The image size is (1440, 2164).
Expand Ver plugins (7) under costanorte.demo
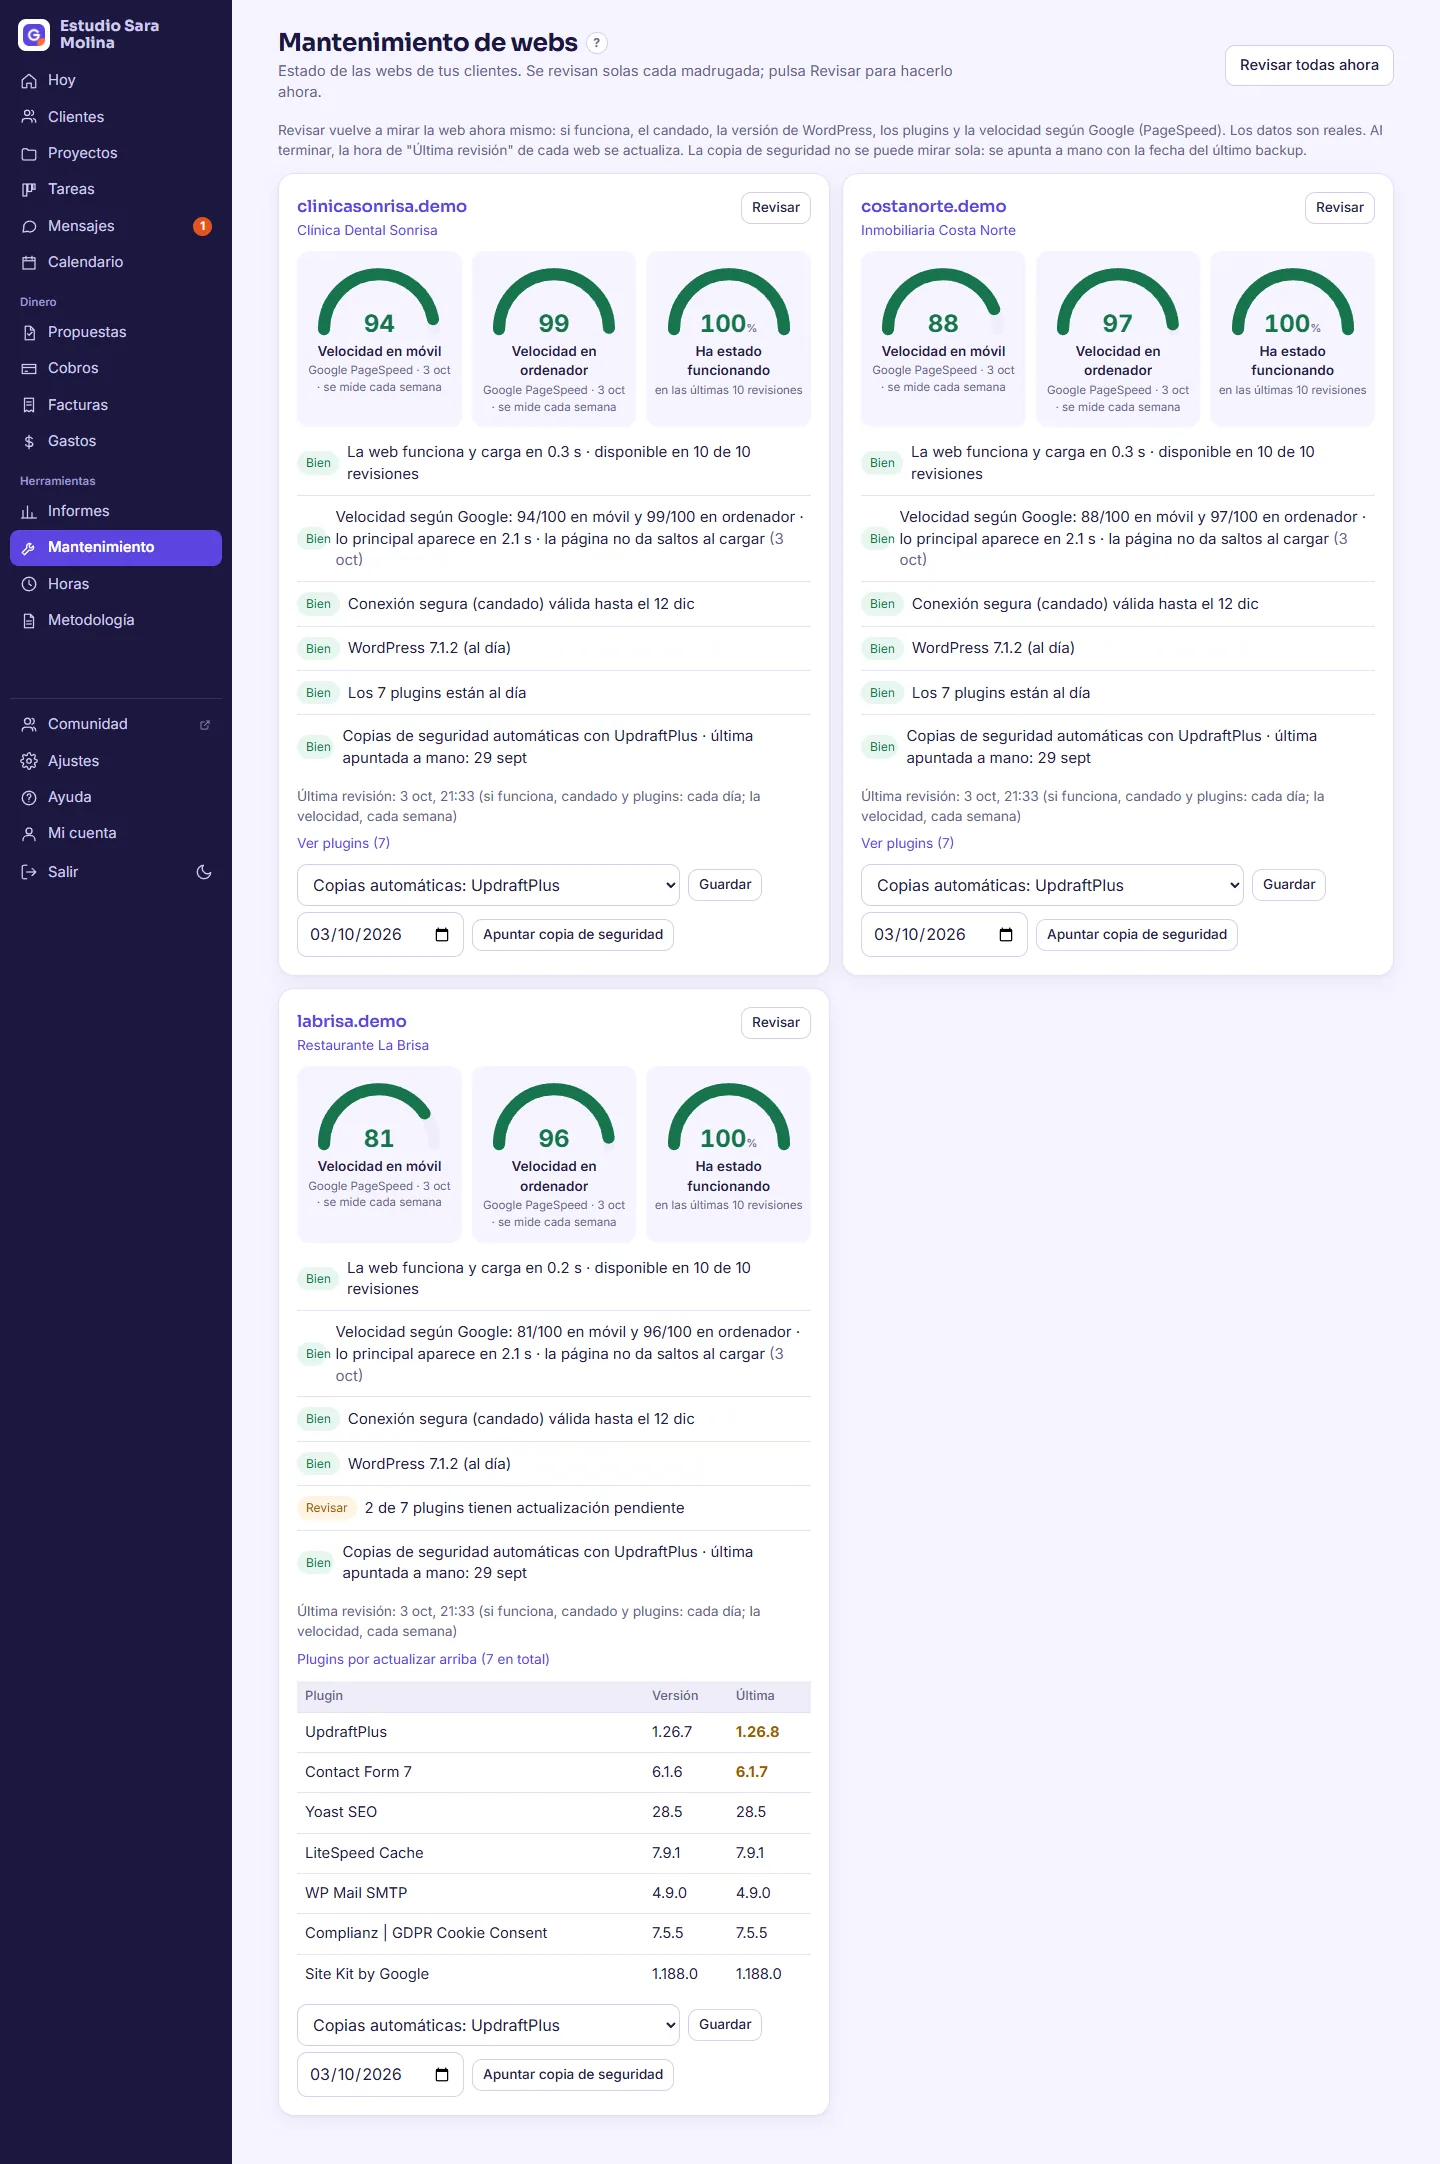[907, 843]
